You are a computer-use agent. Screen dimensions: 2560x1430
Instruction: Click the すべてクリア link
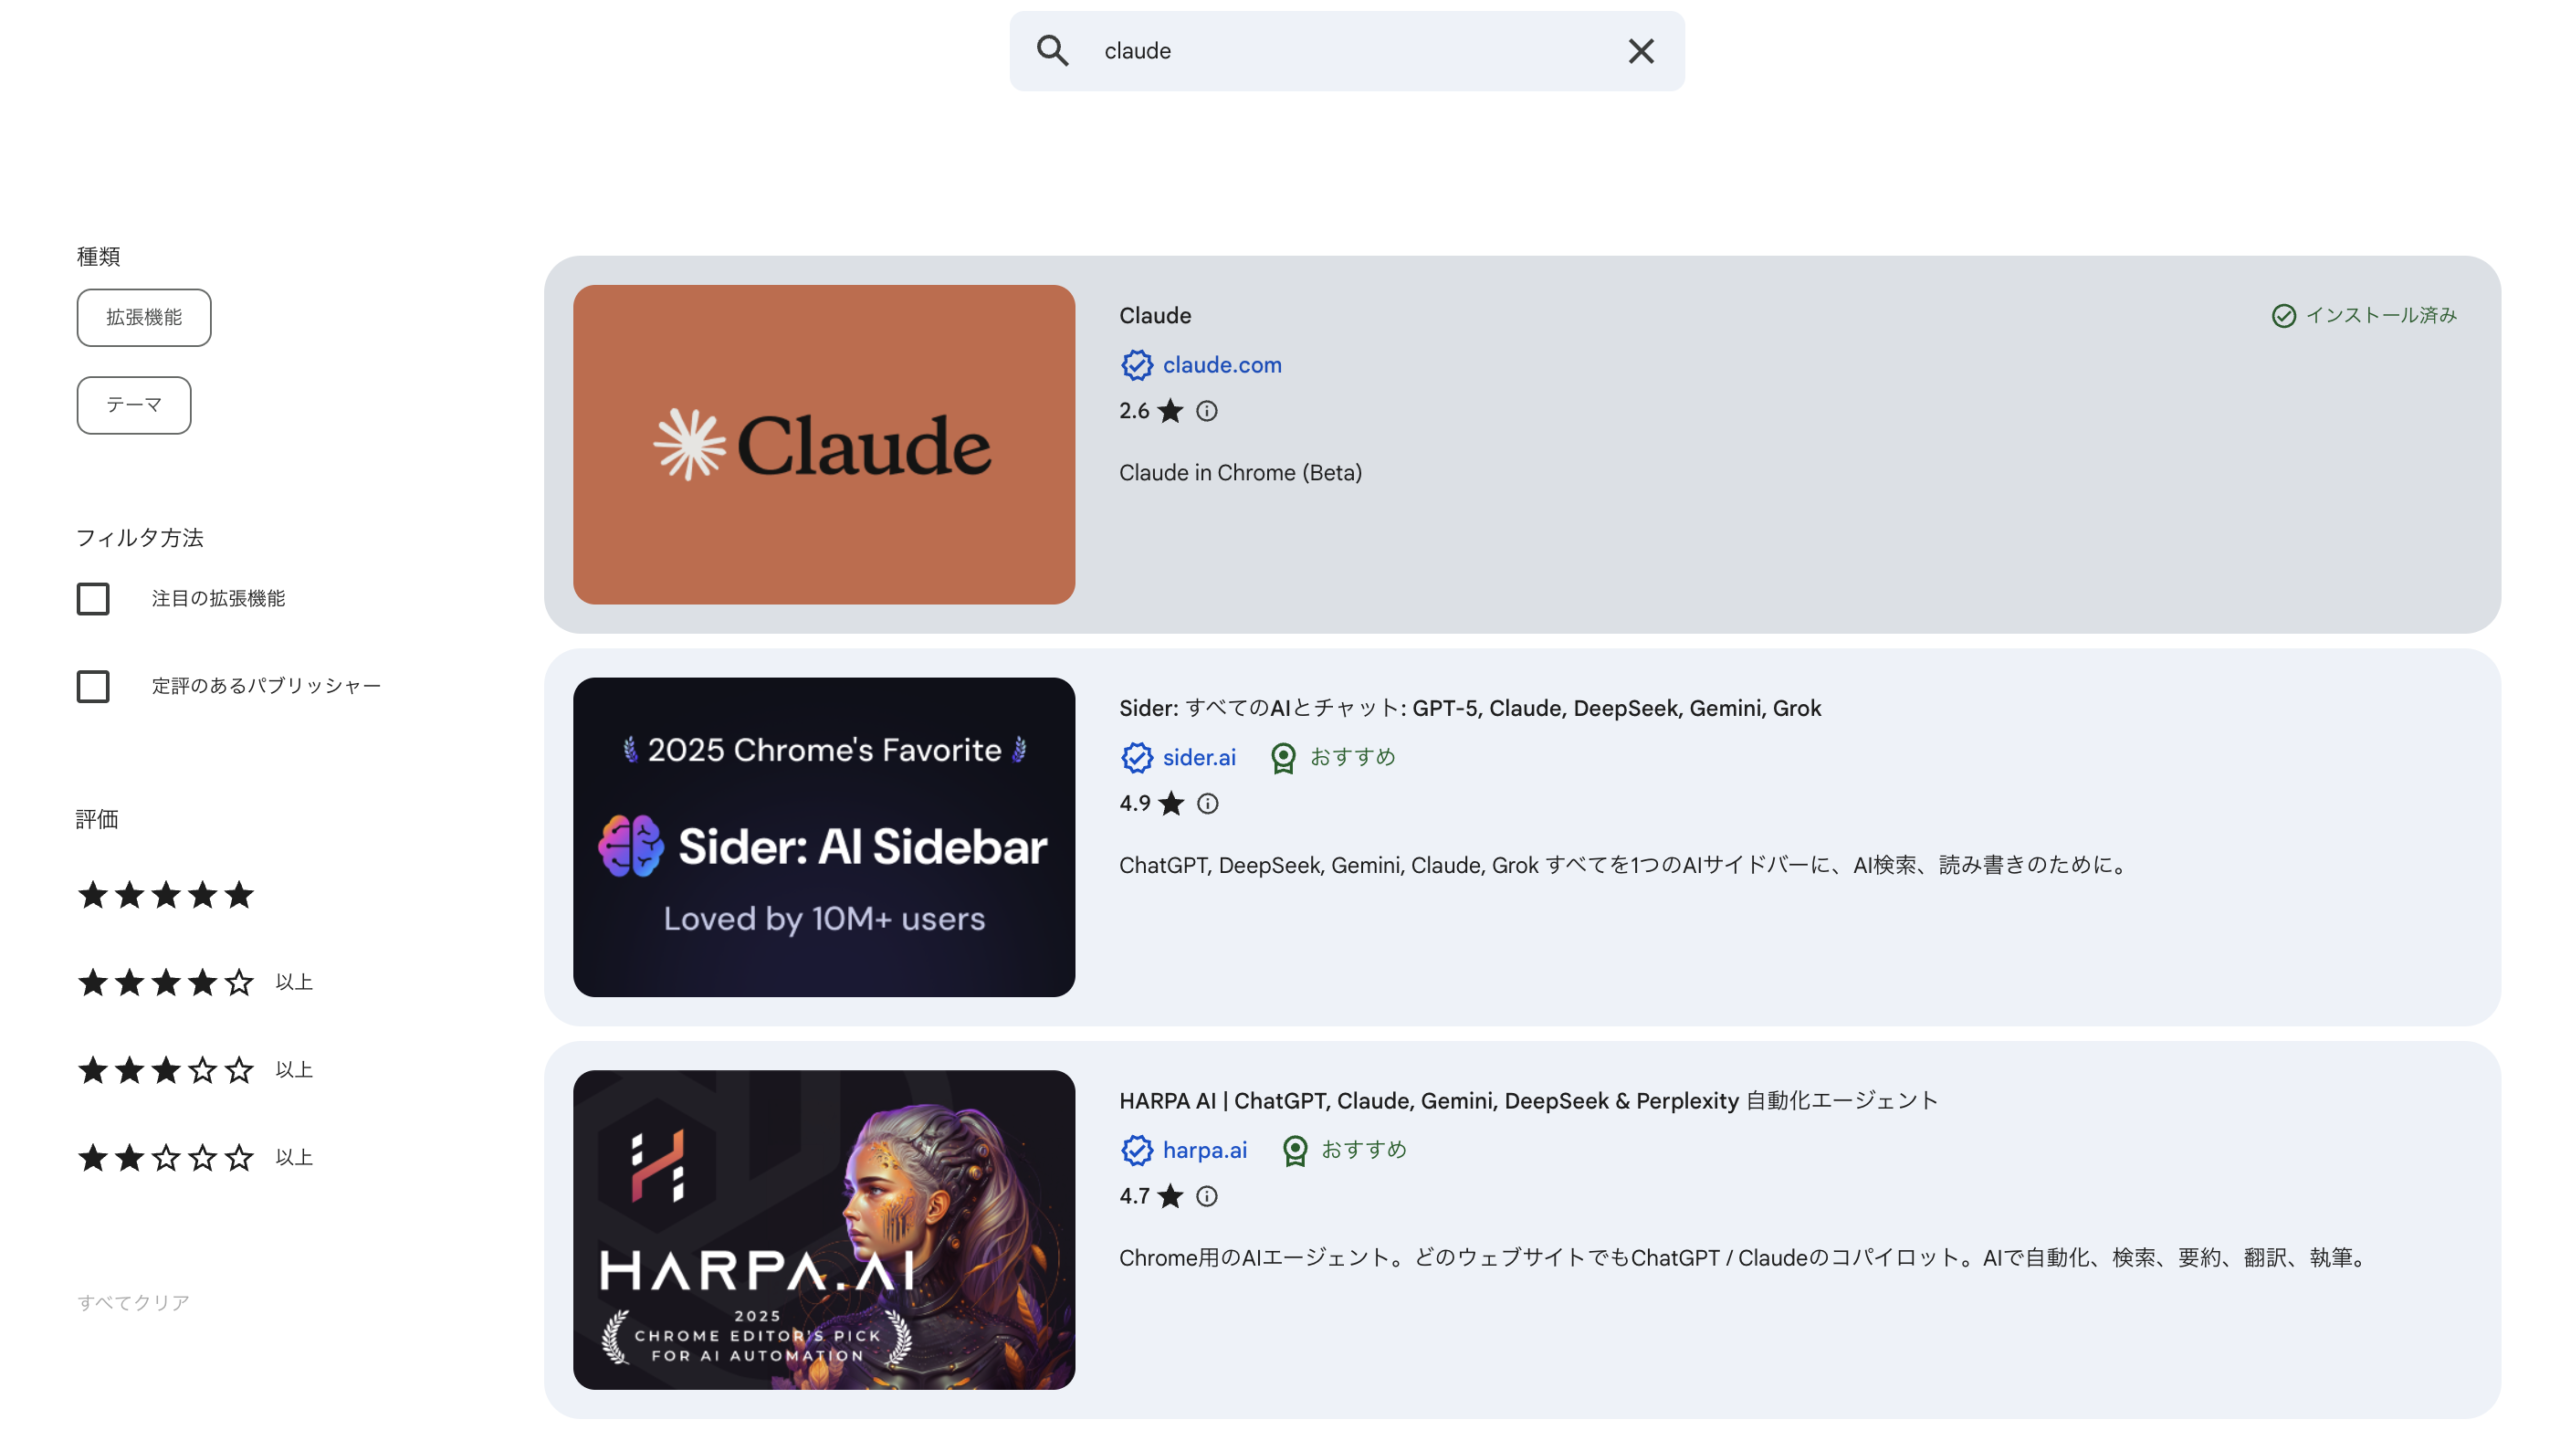point(133,1302)
